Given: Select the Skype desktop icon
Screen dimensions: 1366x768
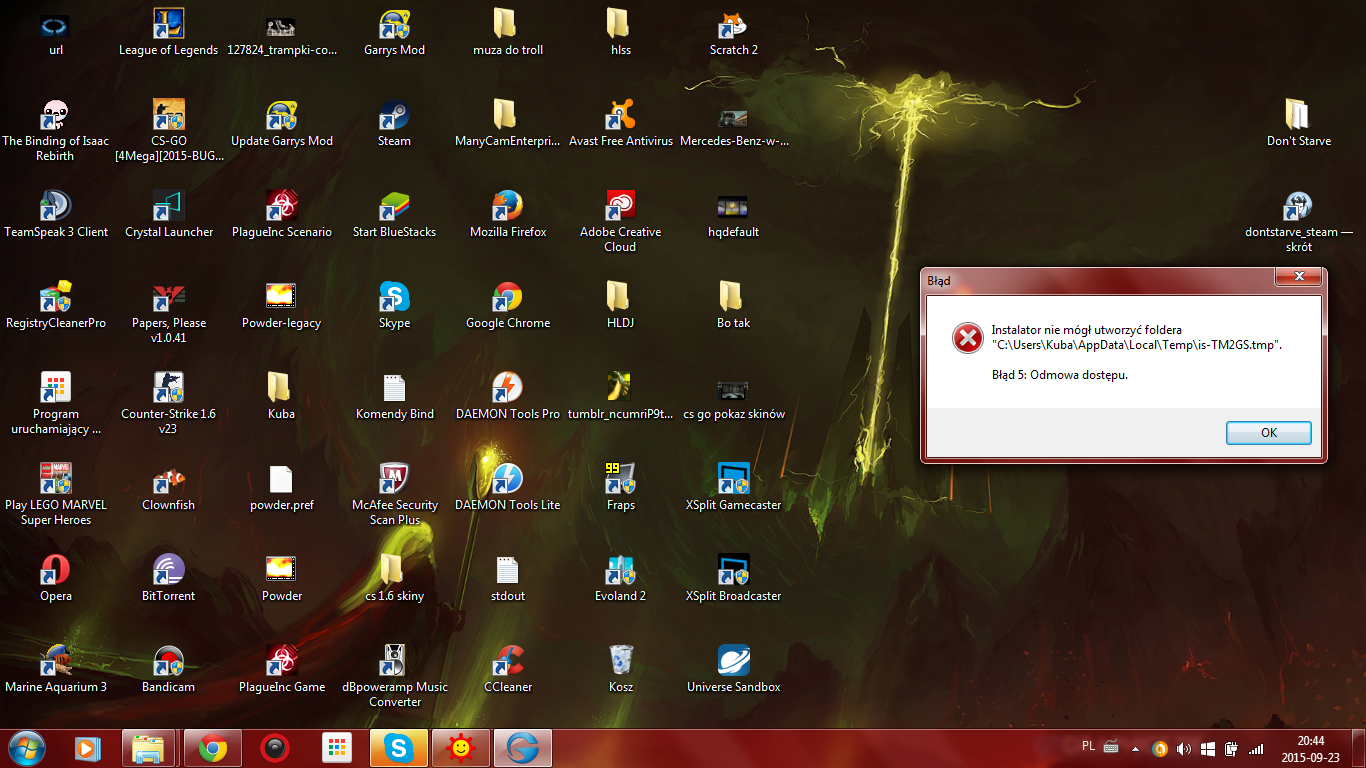Looking at the screenshot, I should coord(395,305).
